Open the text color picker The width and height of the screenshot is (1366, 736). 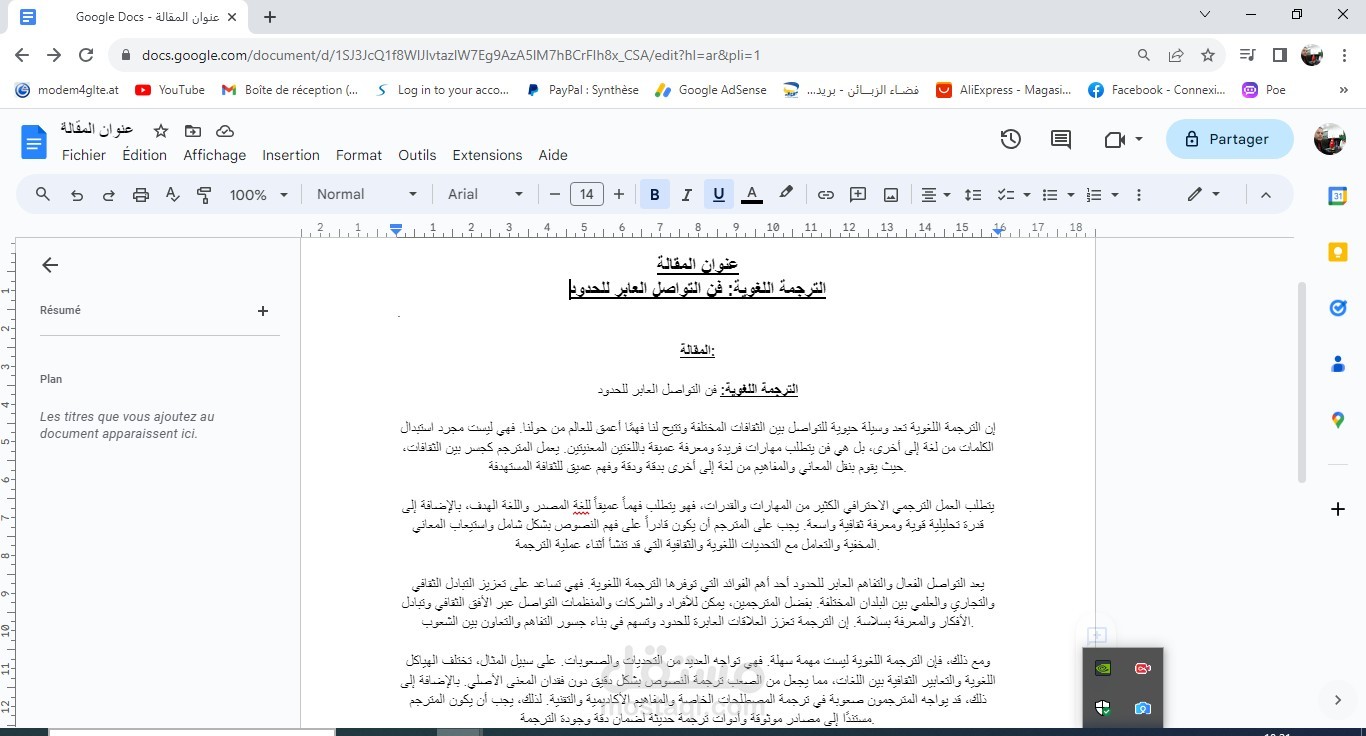[x=752, y=194]
